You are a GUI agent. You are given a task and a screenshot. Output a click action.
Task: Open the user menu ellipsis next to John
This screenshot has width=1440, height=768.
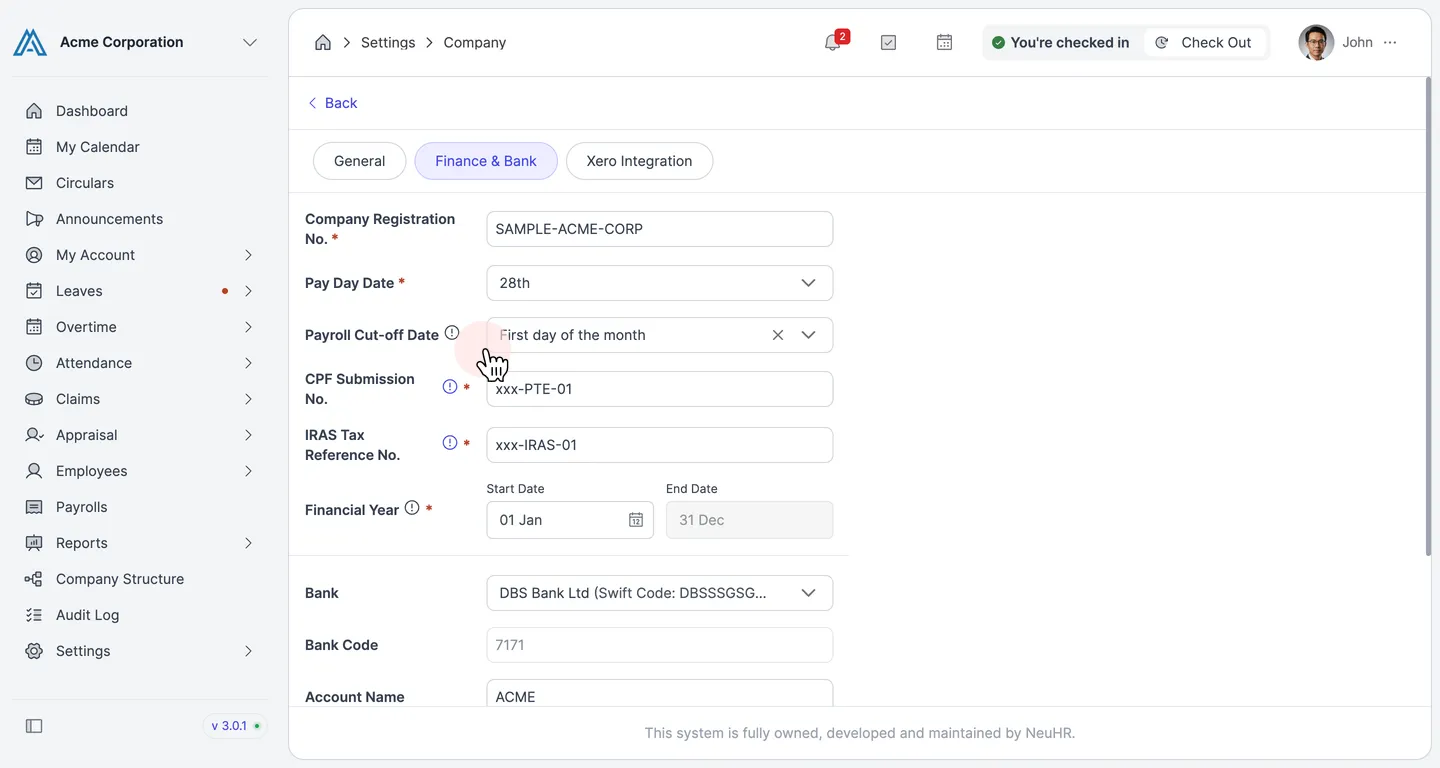pyautogui.click(x=1390, y=43)
